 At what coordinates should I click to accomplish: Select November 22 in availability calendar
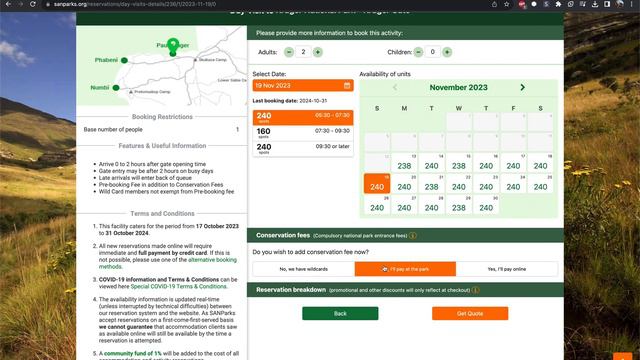[459, 183]
